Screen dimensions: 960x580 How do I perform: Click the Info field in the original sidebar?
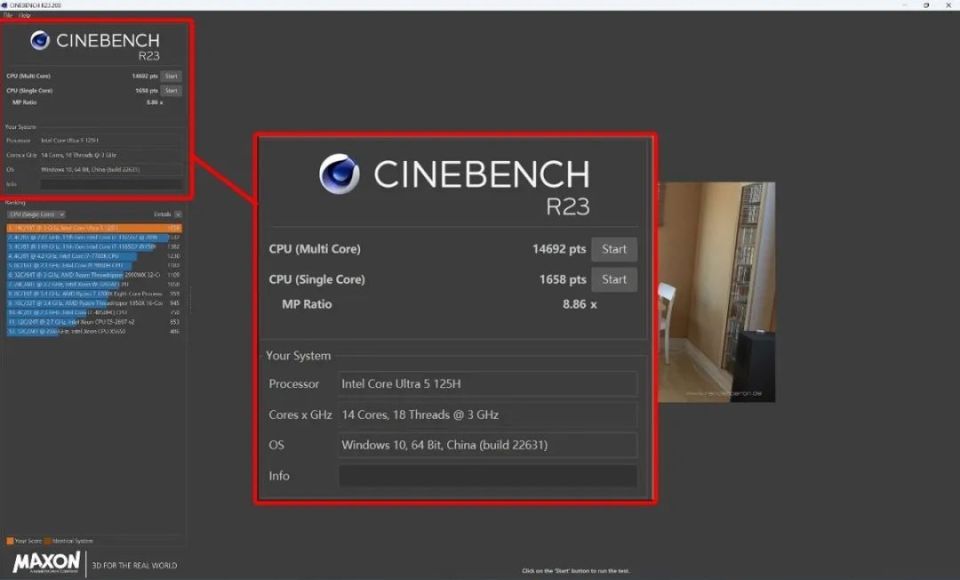[x=111, y=184]
